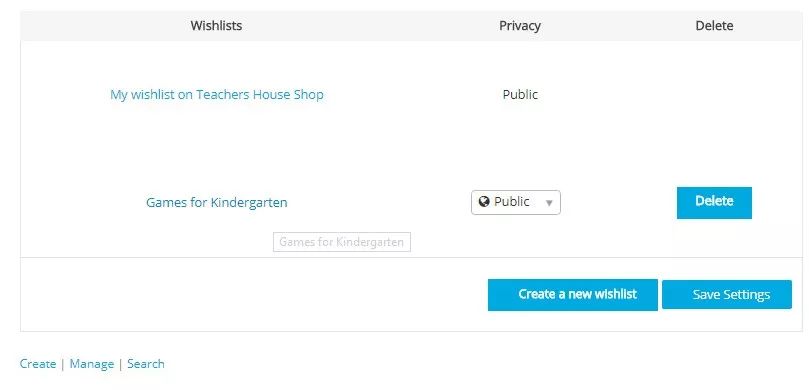Image resolution: width=809 pixels, height=390 pixels.
Task: Click the Privacy column header
Action: (520, 26)
